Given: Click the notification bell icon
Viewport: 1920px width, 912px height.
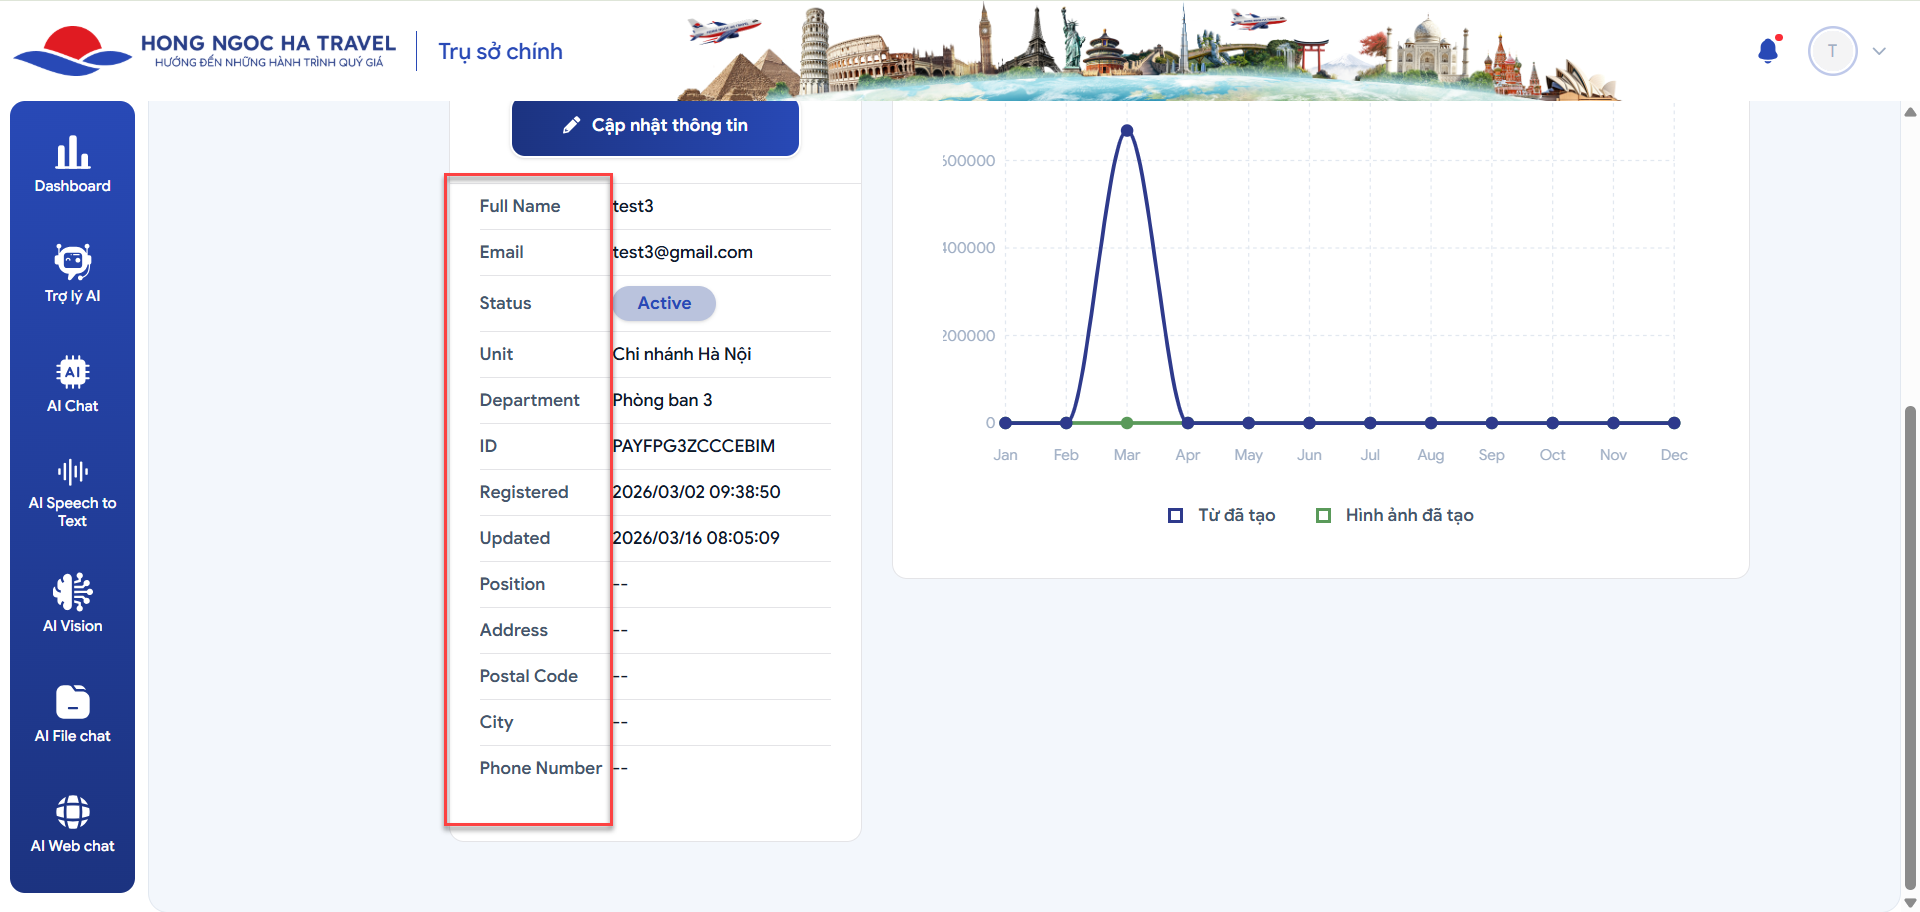Looking at the screenshot, I should click(x=1768, y=51).
